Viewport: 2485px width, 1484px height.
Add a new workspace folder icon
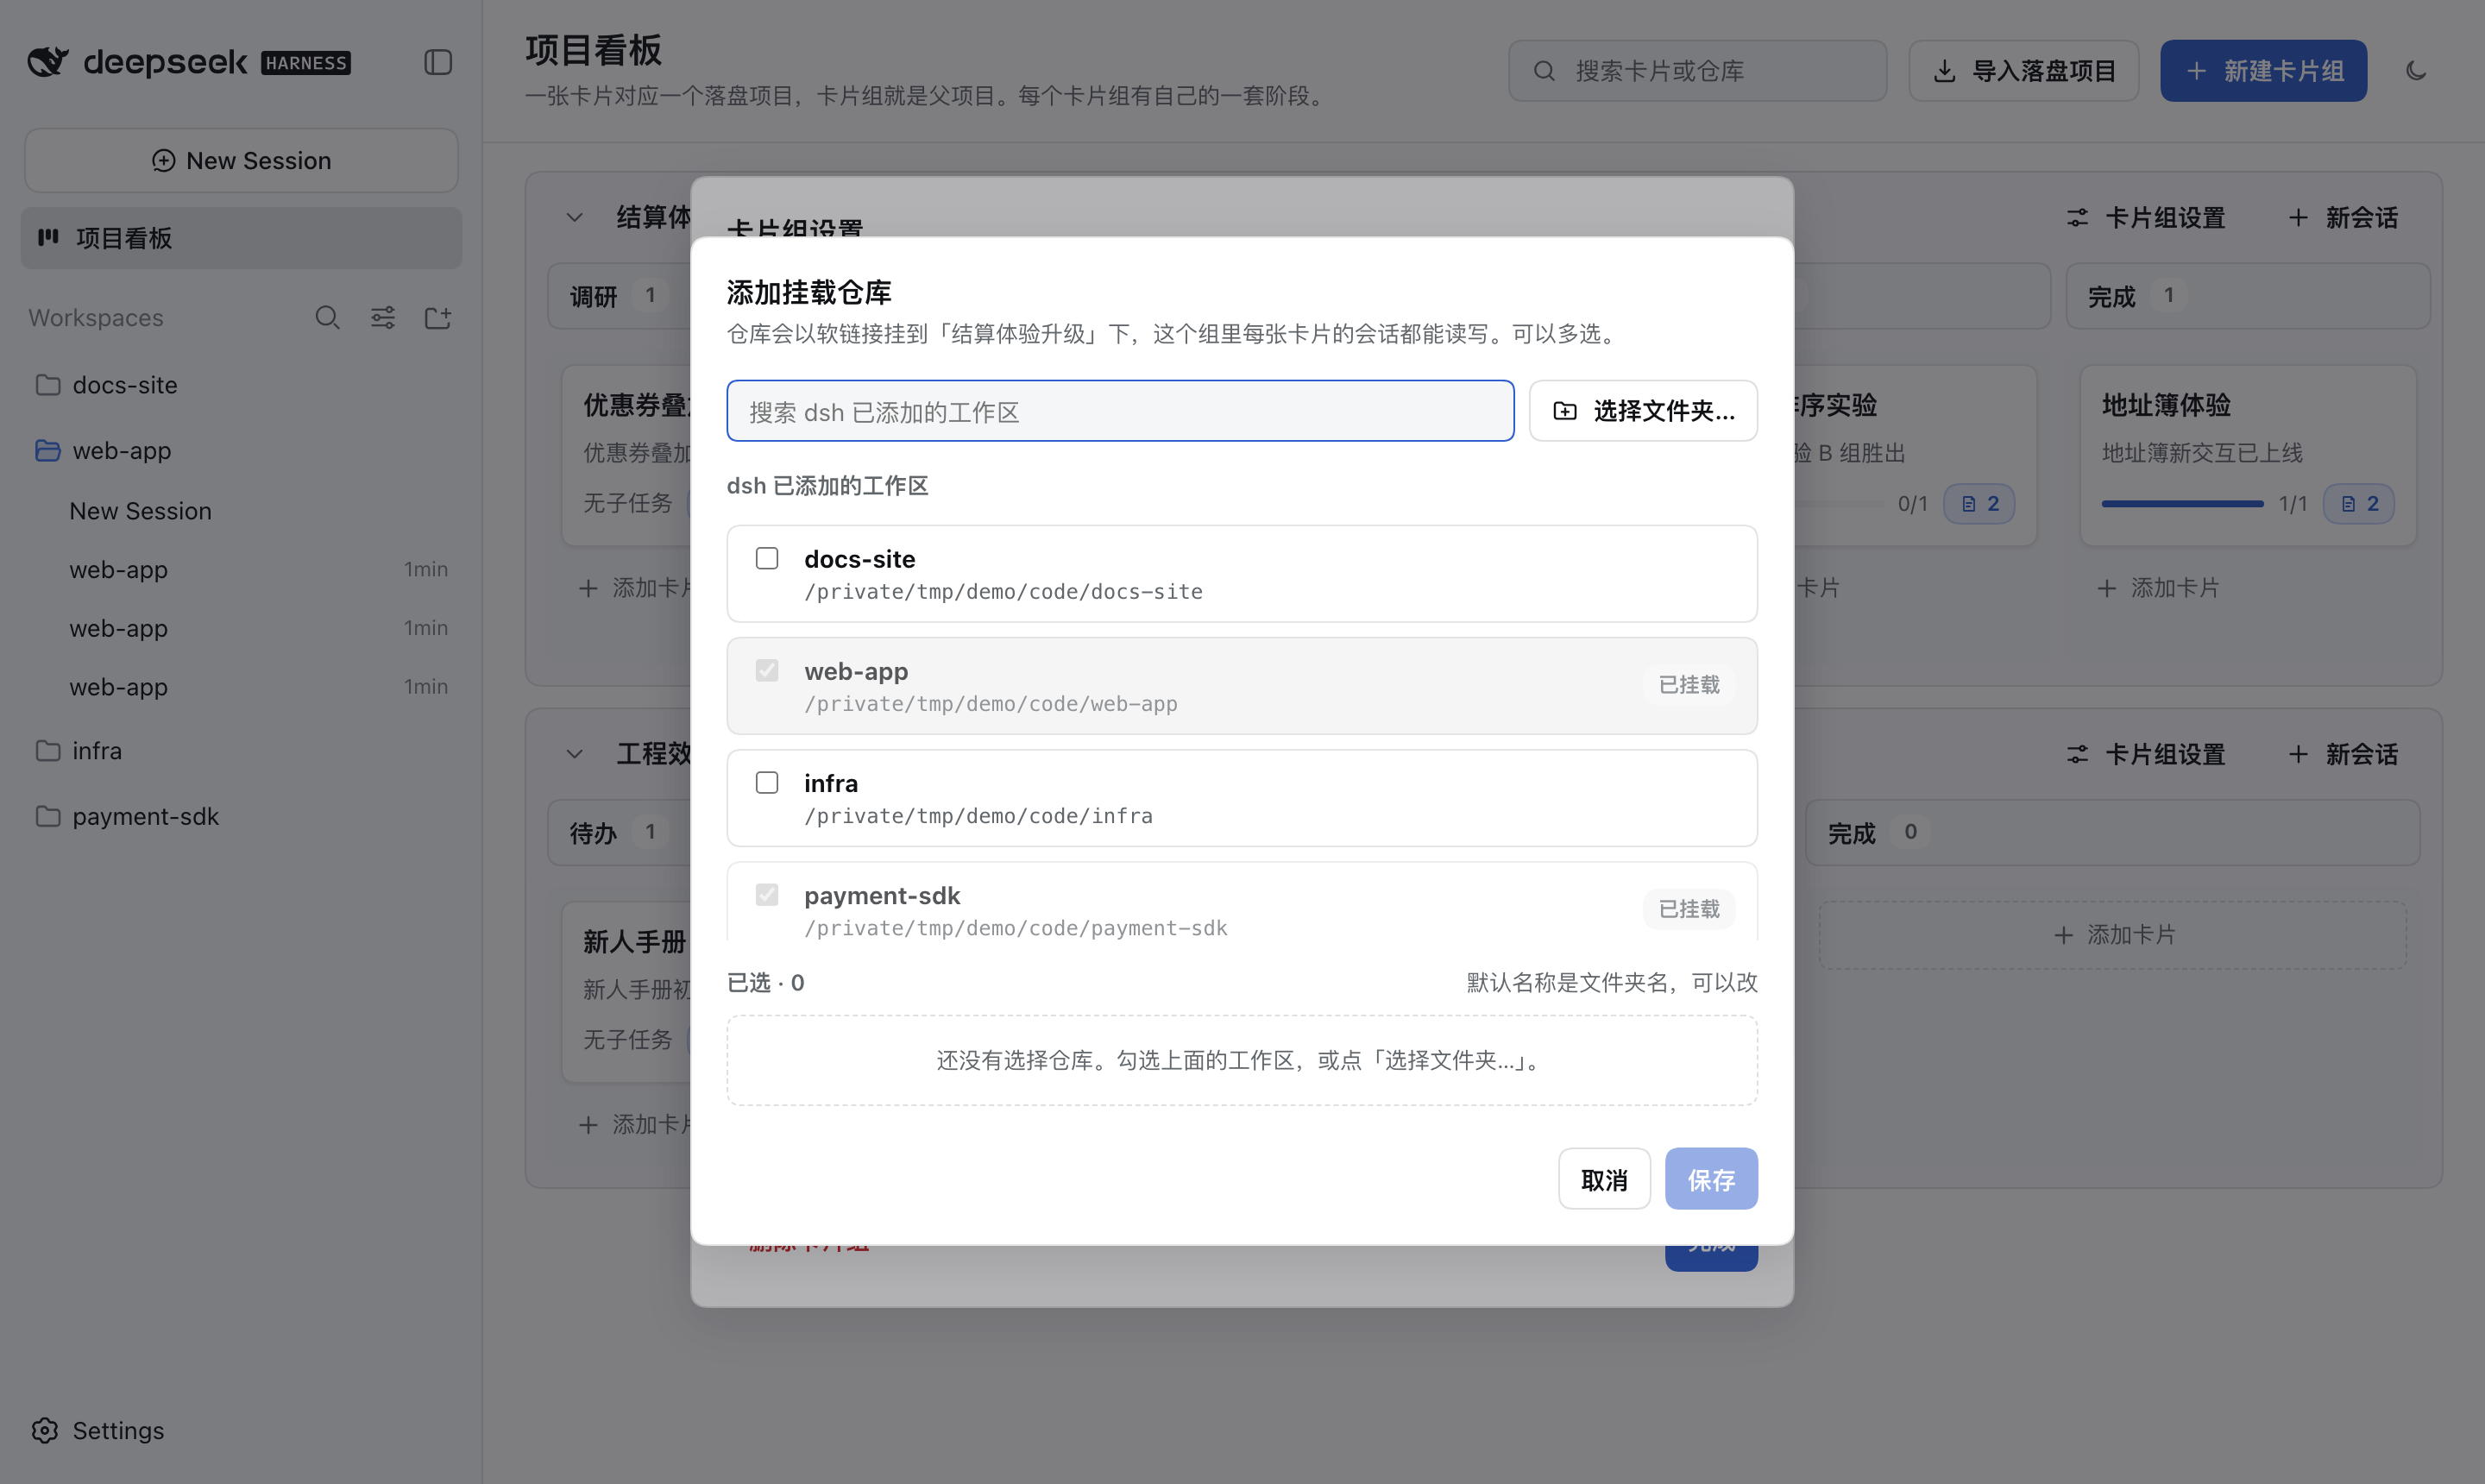tap(438, 318)
